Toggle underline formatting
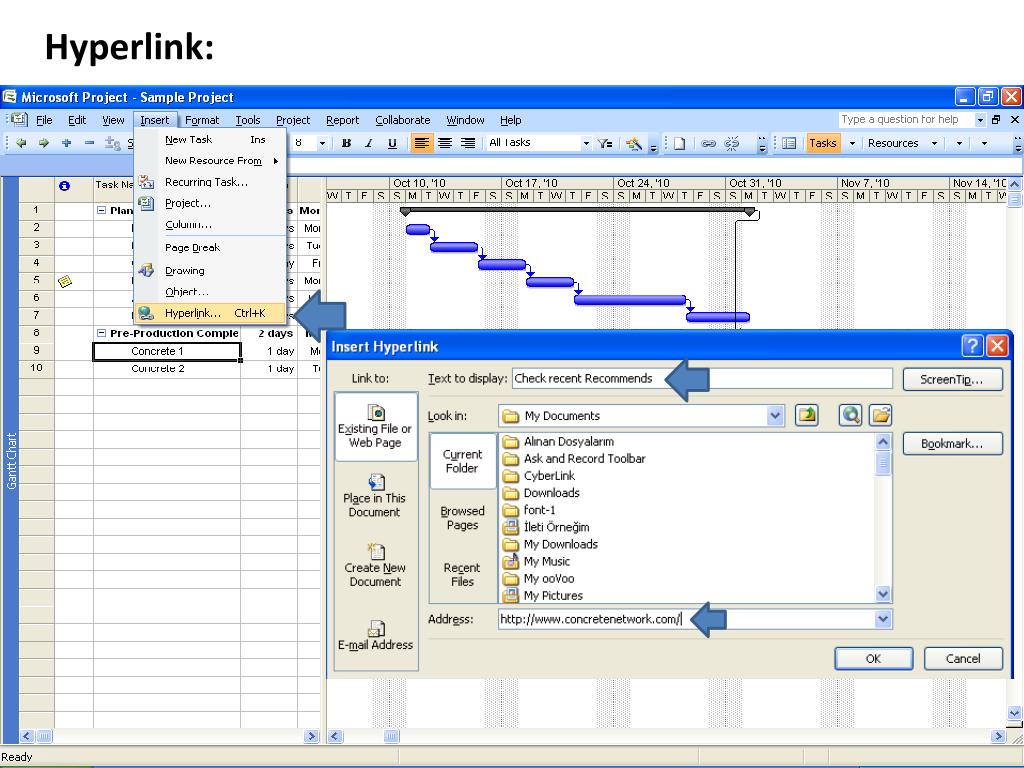 tap(392, 143)
